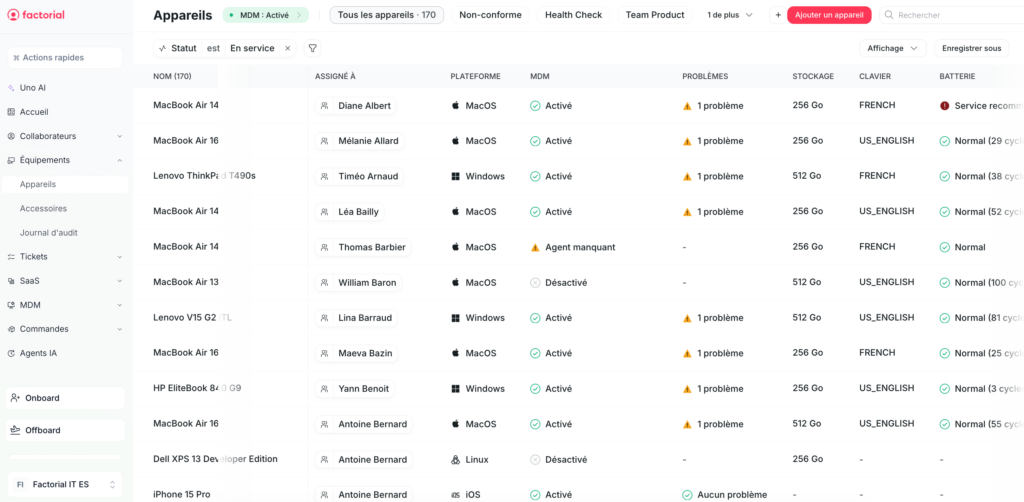This screenshot has height=502, width=1024.
Task: Click the Statut filter chip
Action: 178,48
